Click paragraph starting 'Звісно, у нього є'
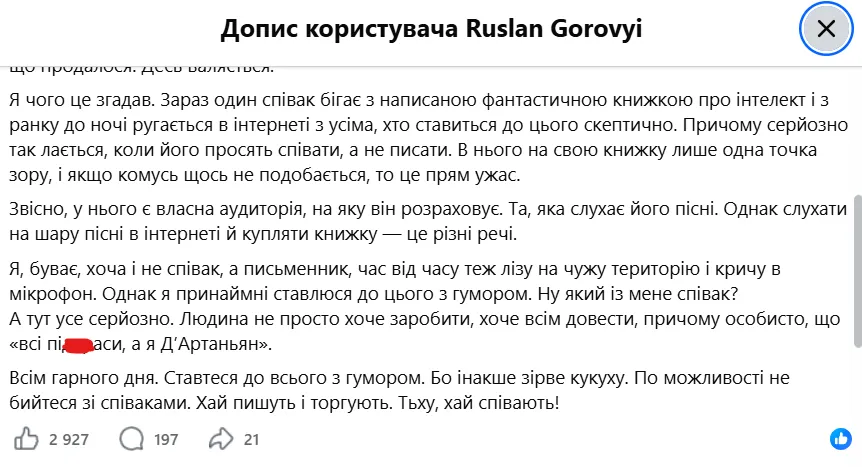862x467 pixels. (428, 222)
